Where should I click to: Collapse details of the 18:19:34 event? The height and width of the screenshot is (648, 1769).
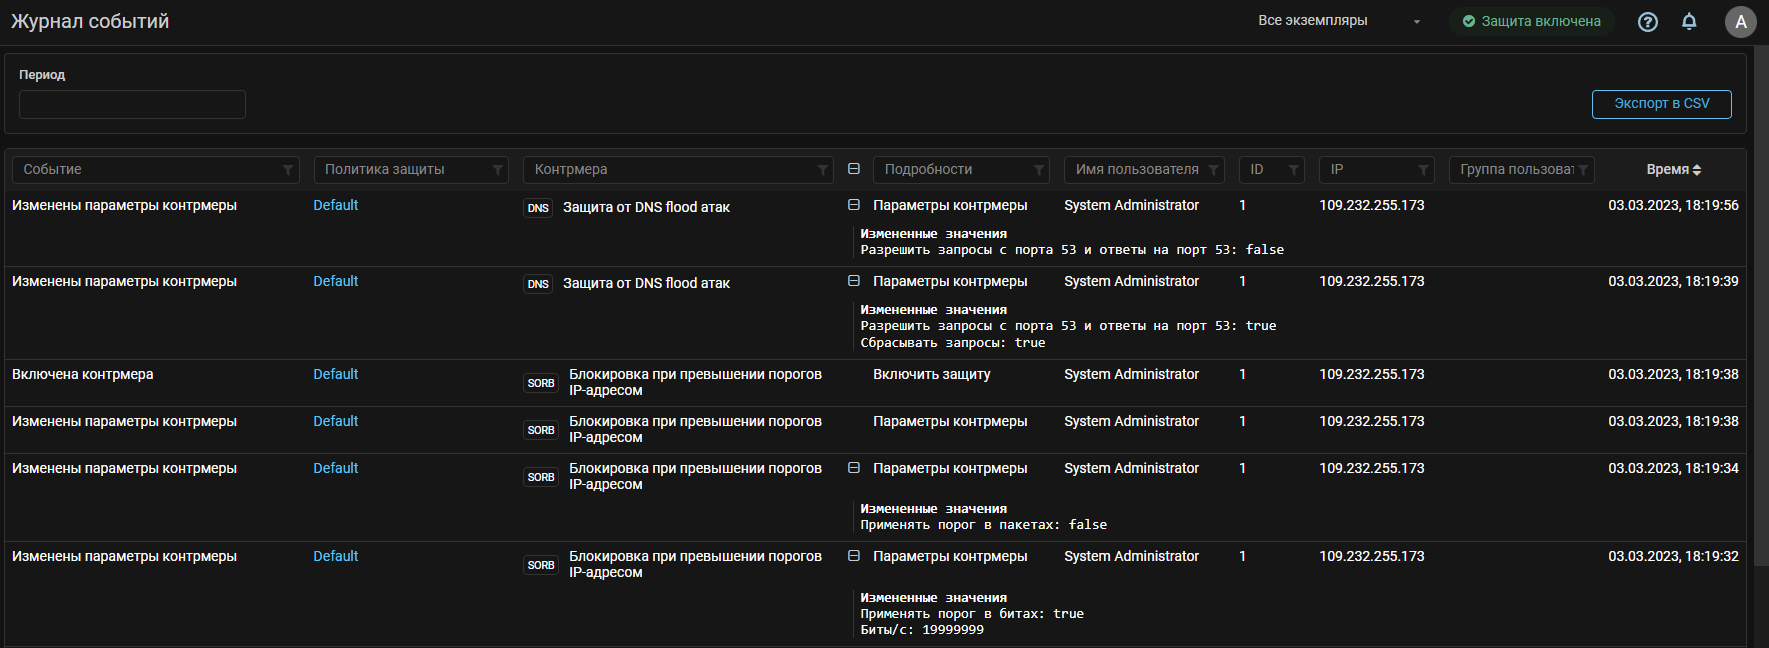(854, 468)
